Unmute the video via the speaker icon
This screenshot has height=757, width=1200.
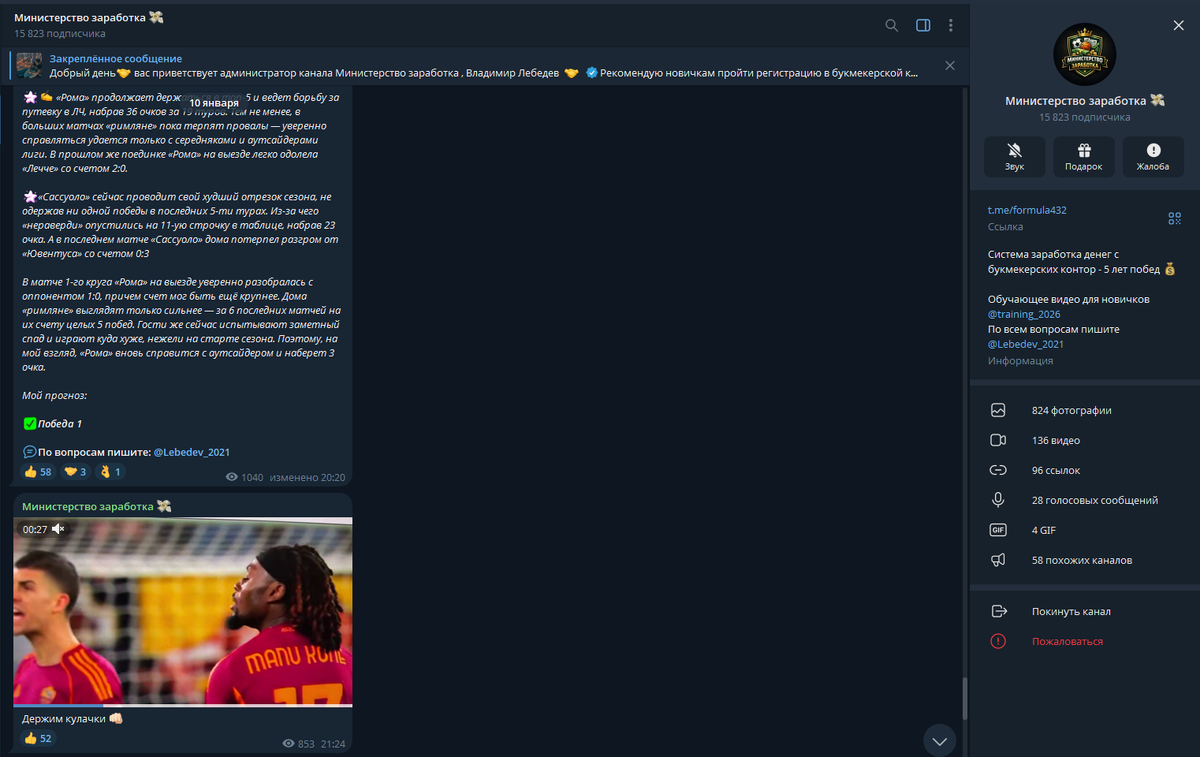[x=58, y=529]
